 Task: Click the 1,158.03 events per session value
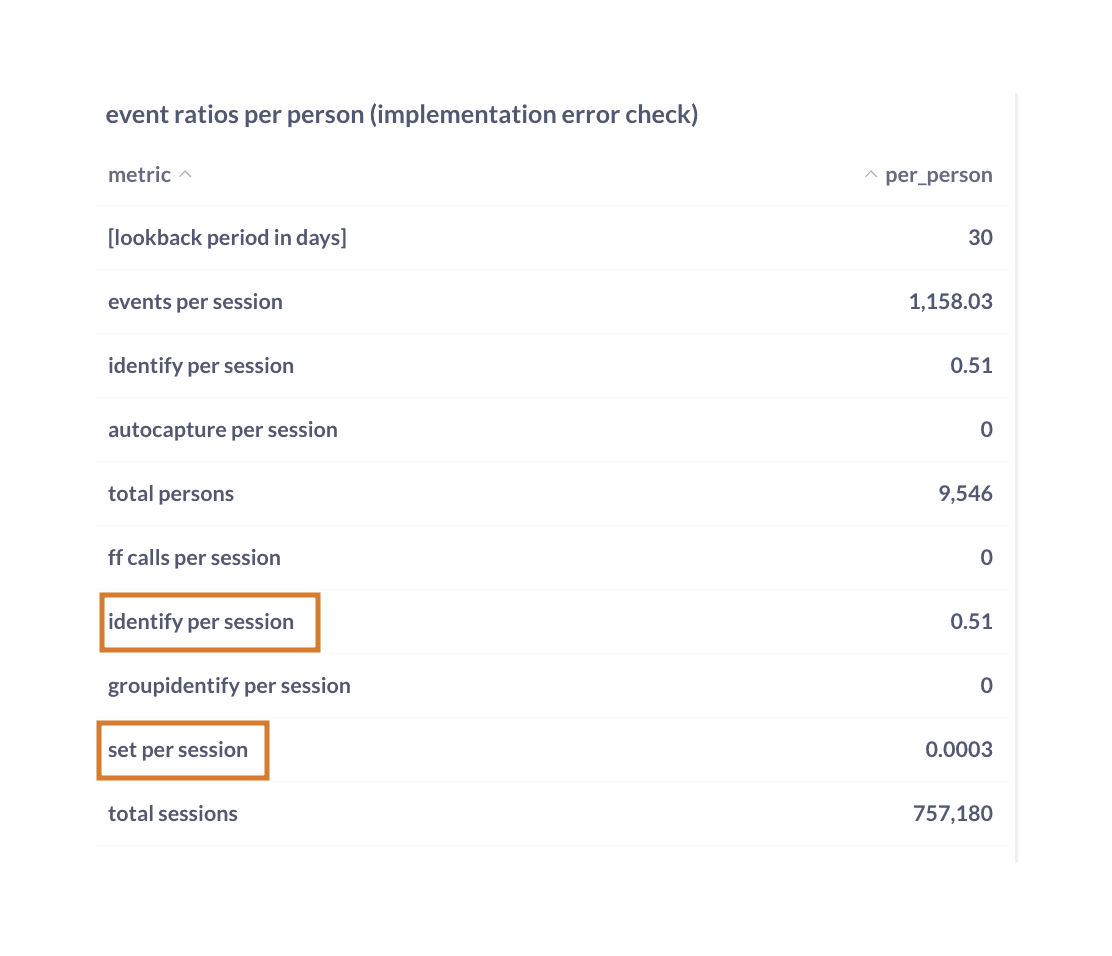950,301
